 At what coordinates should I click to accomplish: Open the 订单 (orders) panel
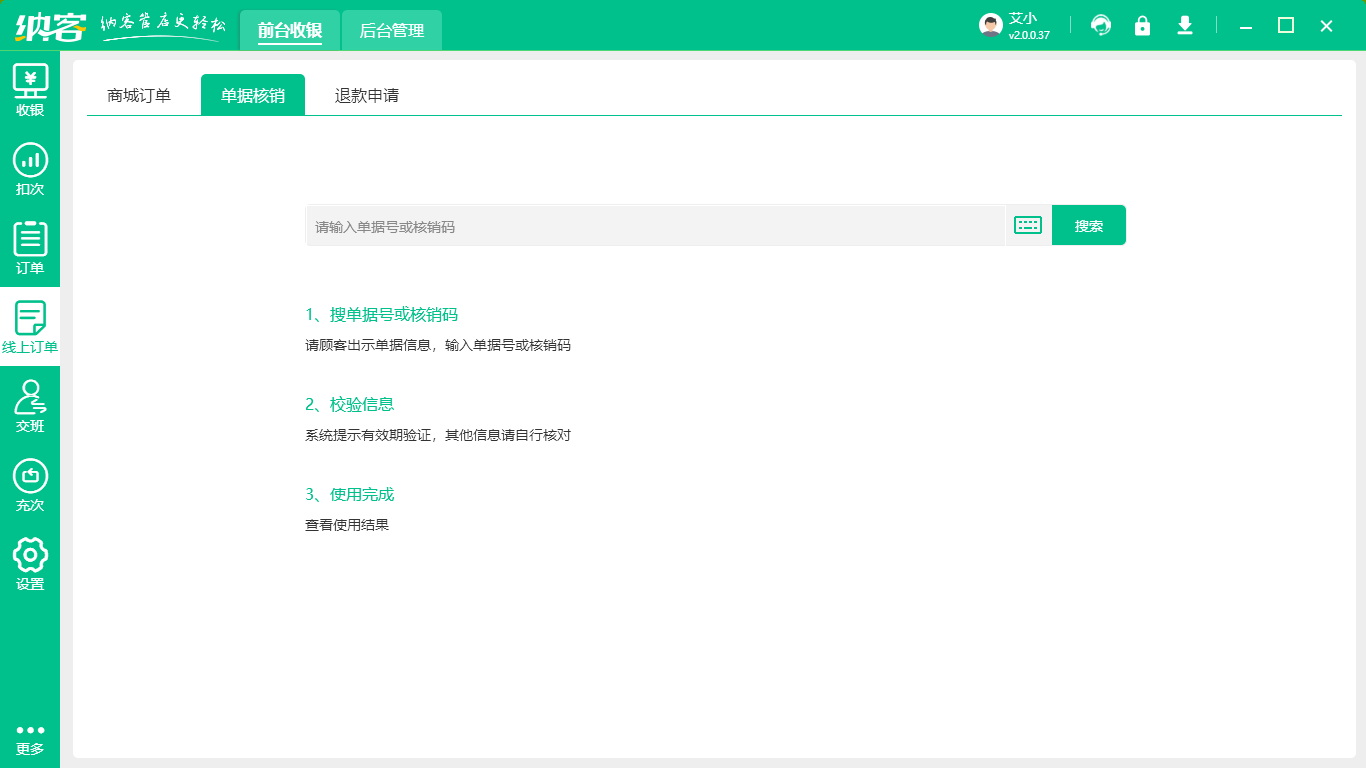30,248
